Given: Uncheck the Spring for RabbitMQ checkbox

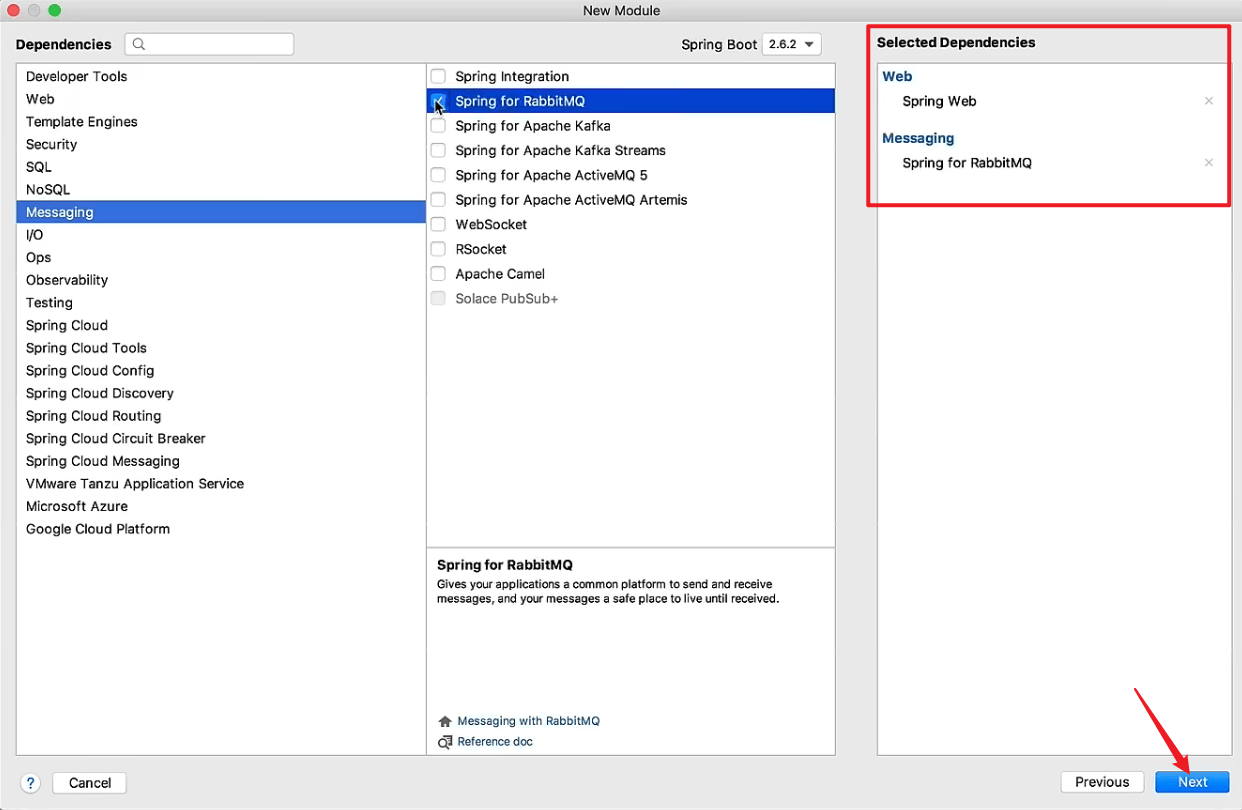Looking at the screenshot, I should pyautogui.click(x=438, y=101).
